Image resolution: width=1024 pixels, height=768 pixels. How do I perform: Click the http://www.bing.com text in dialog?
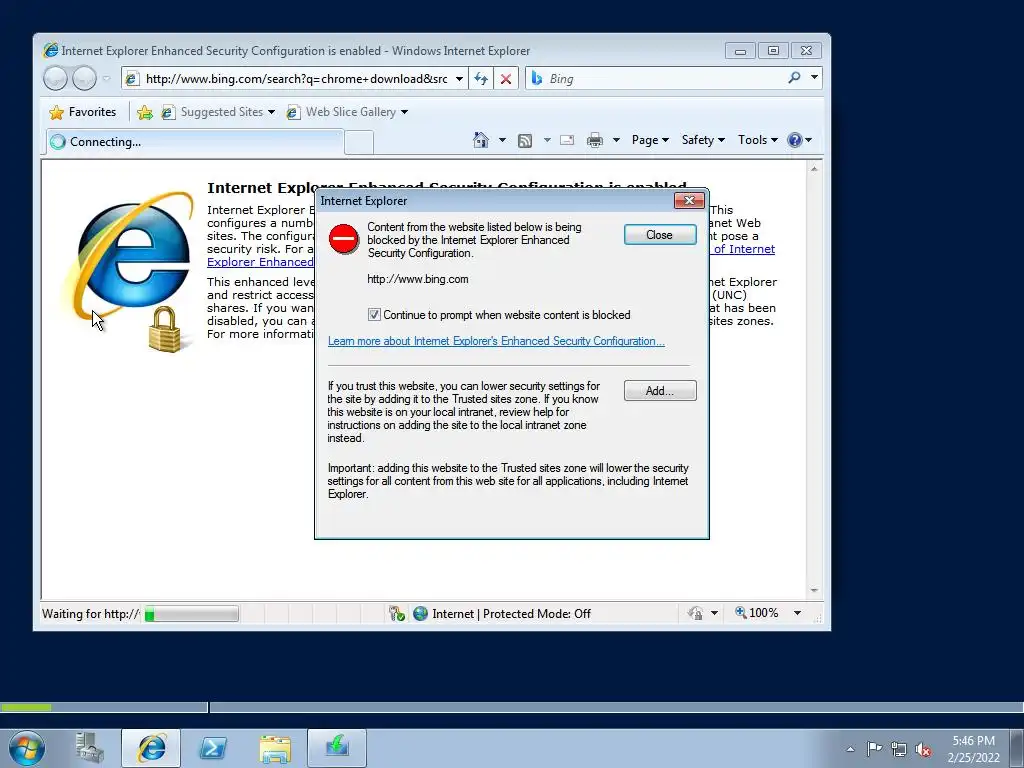pyautogui.click(x=418, y=279)
